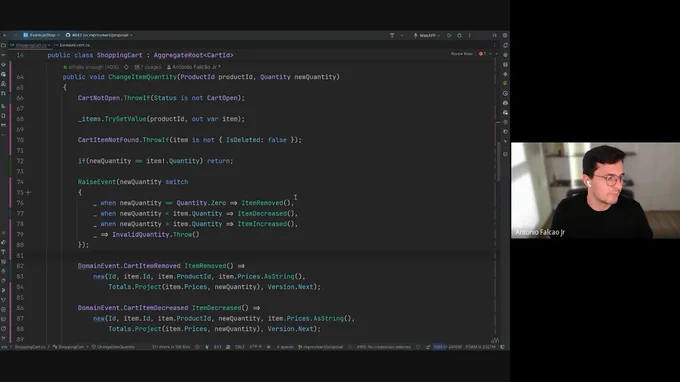
Task: Open the coverage shield tool window icon
Action: pyautogui.click(x=505, y=154)
